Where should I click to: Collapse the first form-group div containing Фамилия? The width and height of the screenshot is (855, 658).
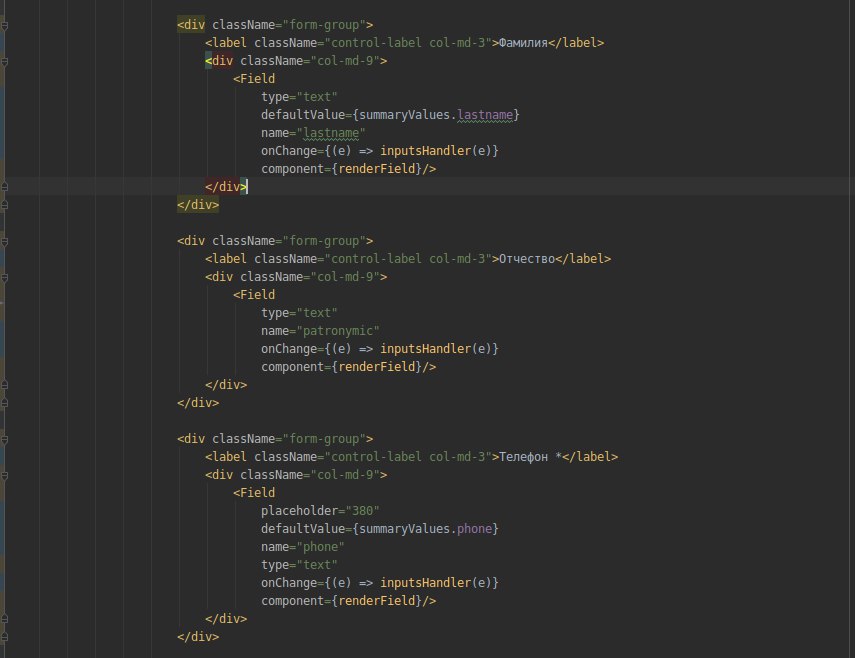point(4,26)
